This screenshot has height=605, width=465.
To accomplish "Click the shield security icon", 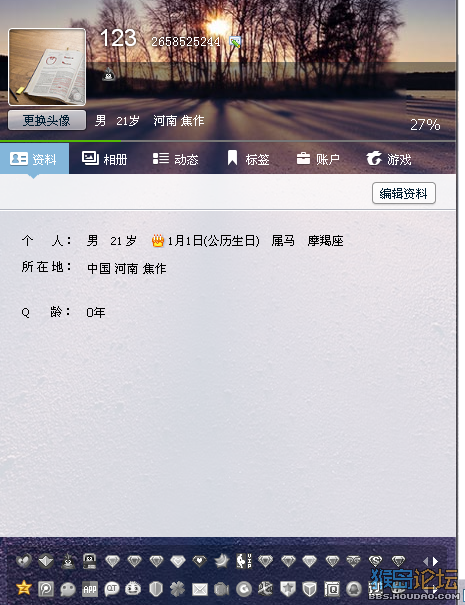I will point(156,589).
